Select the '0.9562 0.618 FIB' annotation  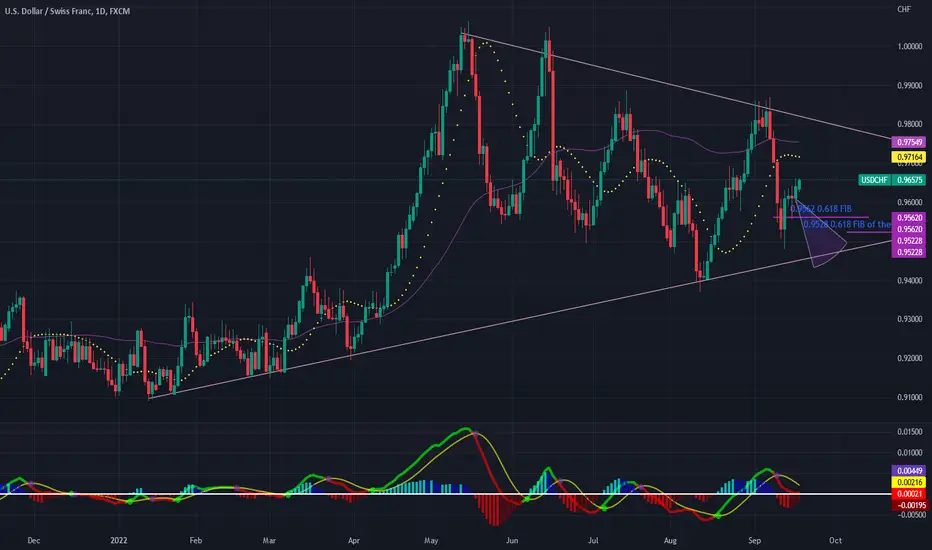[x=821, y=209]
